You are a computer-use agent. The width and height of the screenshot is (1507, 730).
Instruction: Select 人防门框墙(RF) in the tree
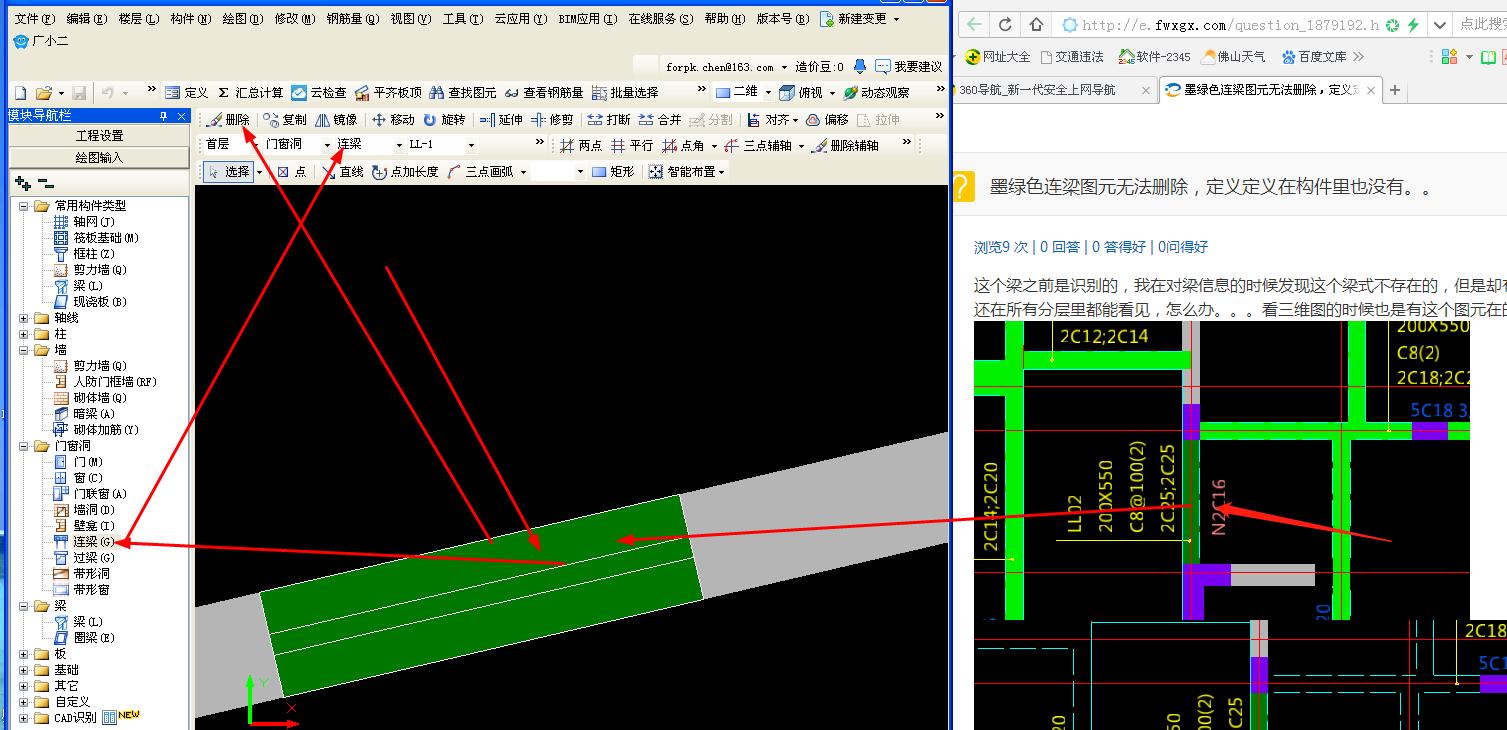[x=105, y=382]
